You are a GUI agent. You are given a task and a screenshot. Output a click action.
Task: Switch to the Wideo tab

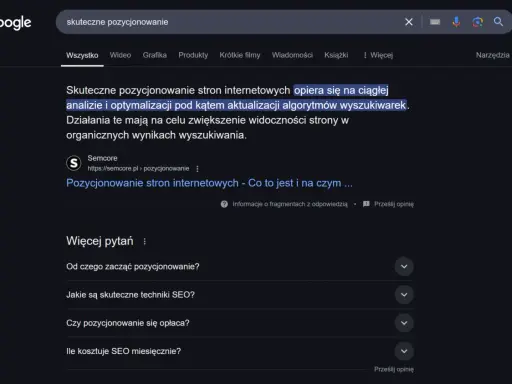[120, 55]
